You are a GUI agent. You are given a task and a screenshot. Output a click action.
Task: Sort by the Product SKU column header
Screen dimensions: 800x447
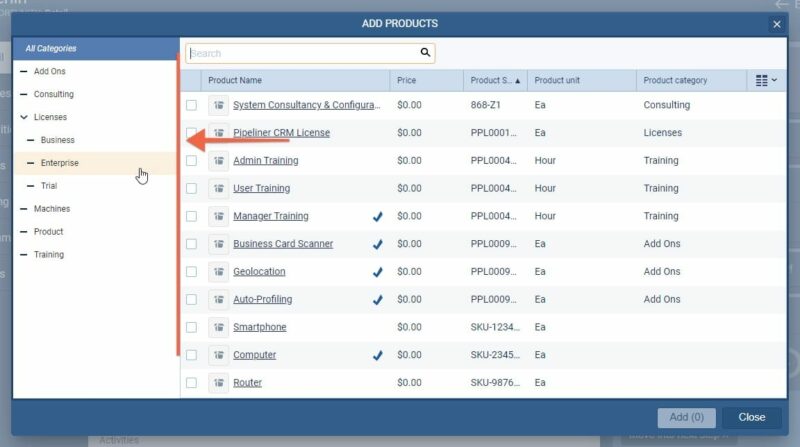pos(494,81)
